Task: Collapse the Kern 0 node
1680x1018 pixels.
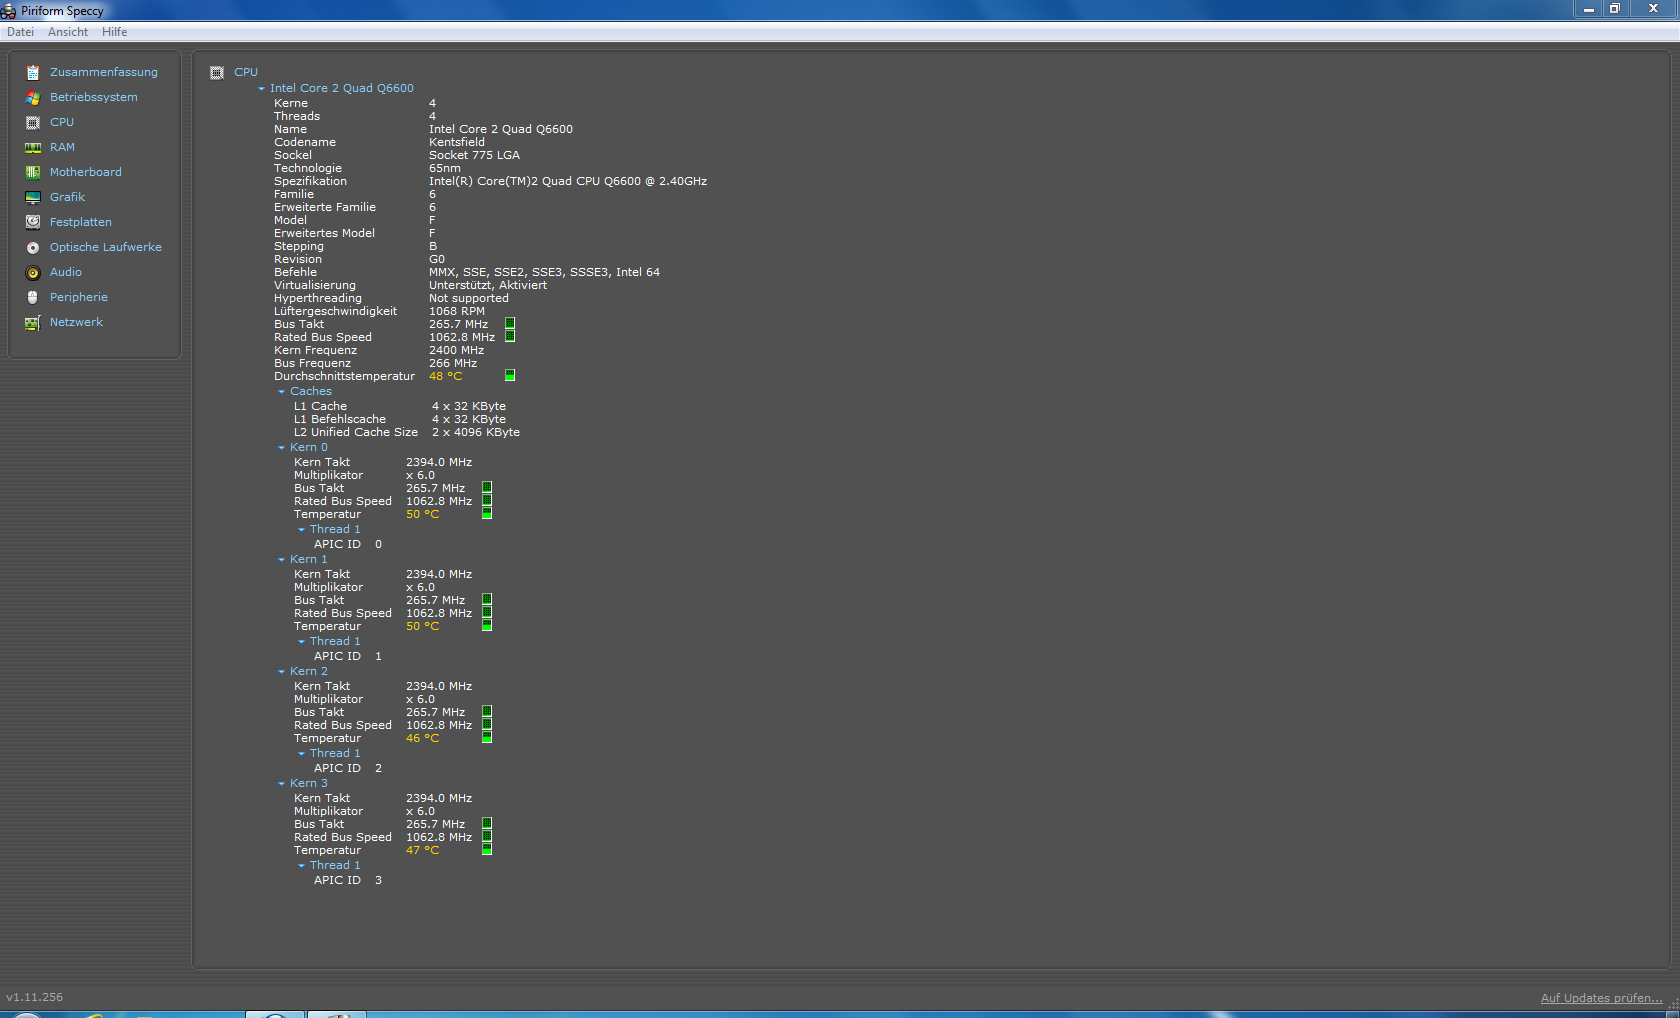Action: tap(282, 448)
